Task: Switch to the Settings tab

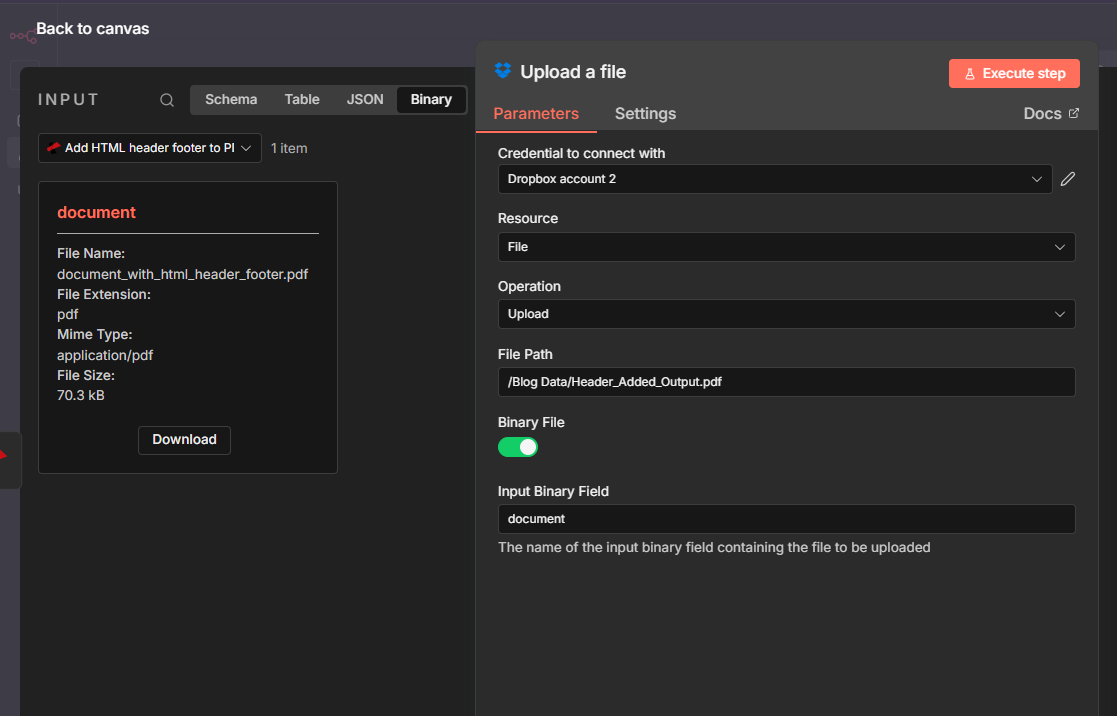Action: pyautogui.click(x=644, y=113)
